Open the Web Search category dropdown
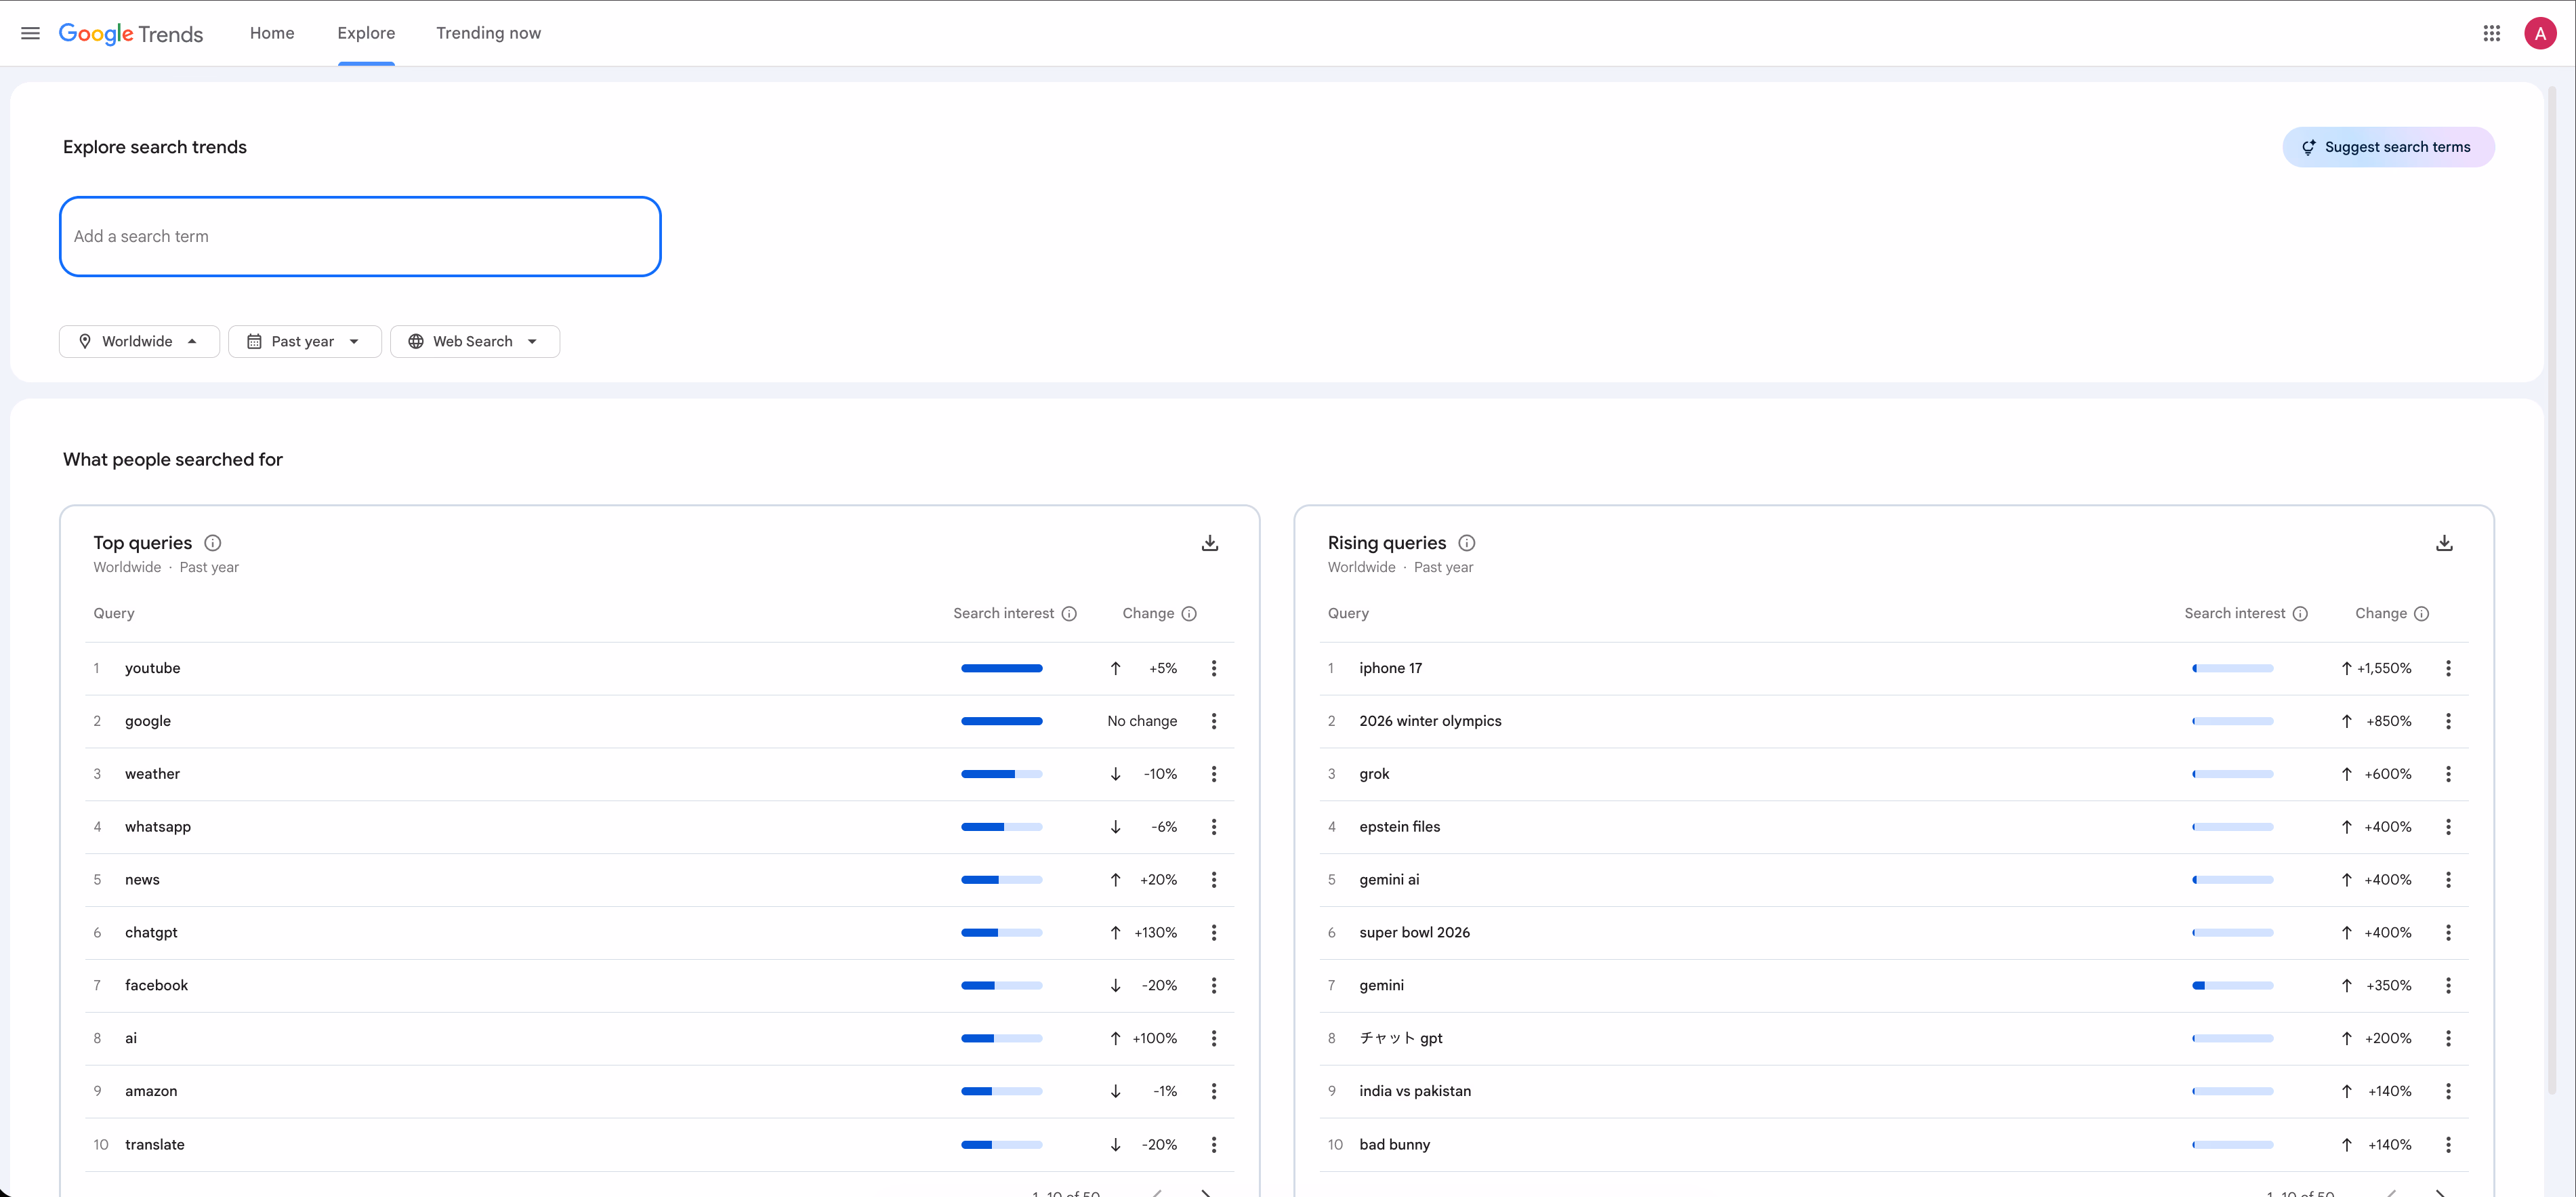This screenshot has height=1197, width=2576. point(475,341)
